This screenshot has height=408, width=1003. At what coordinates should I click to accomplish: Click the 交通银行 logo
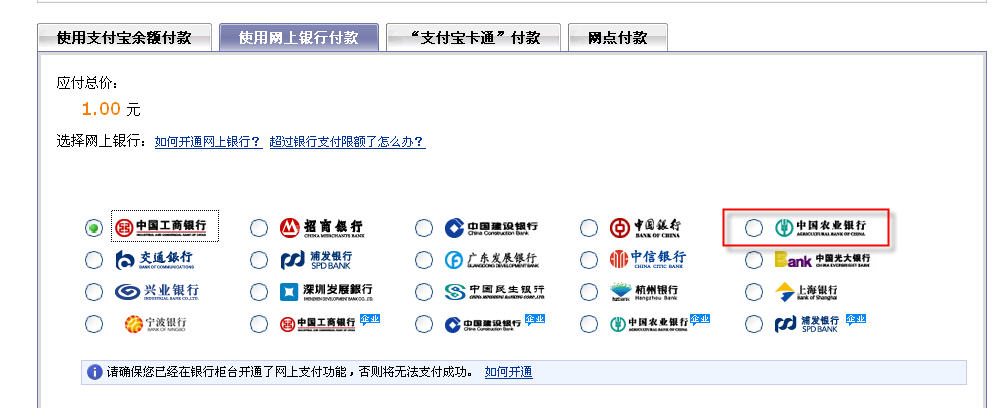pos(154,260)
